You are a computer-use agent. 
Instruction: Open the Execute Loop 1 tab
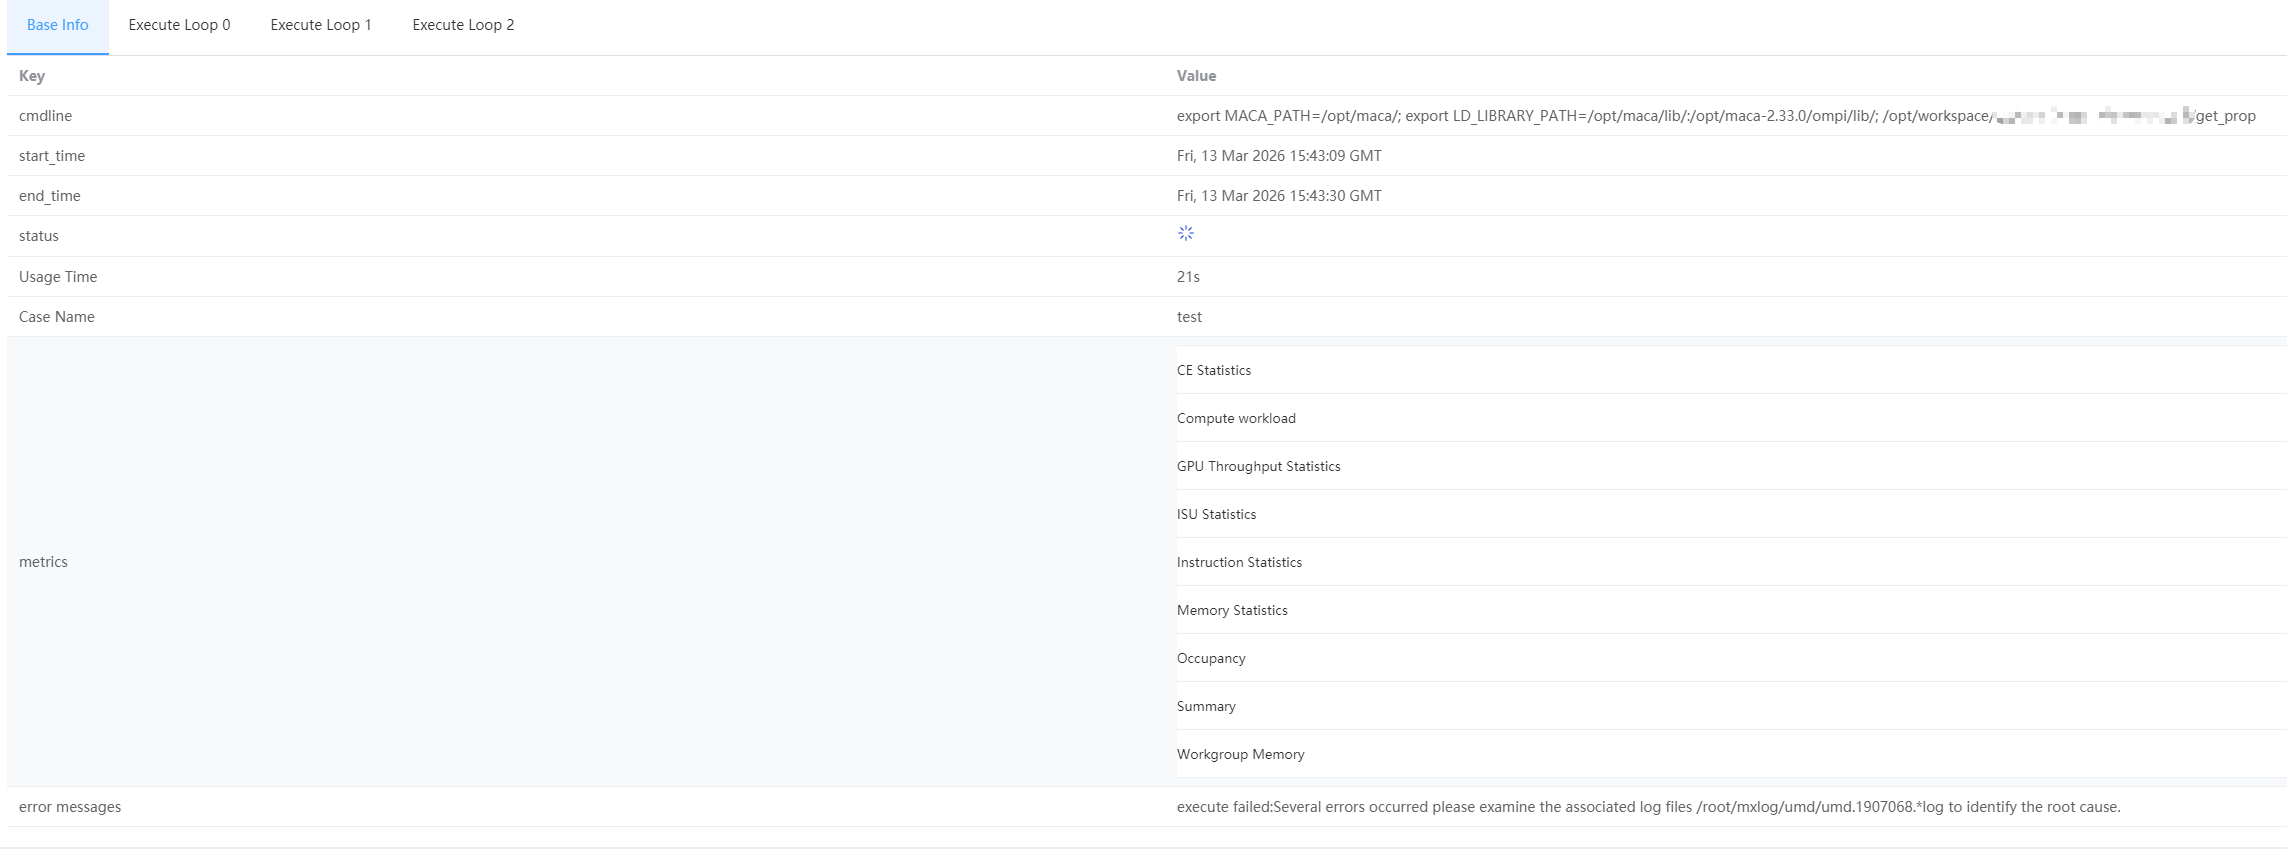pos(321,25)
